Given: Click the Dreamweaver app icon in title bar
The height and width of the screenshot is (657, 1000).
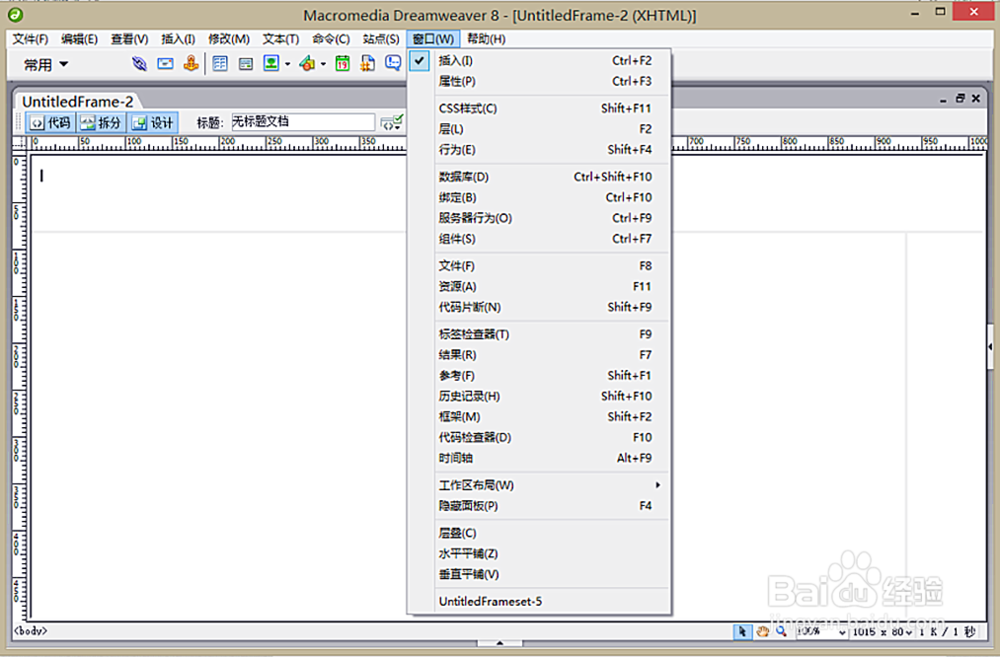Looking at the screenshot, I should pyautogui.click(x=15, y=14).
